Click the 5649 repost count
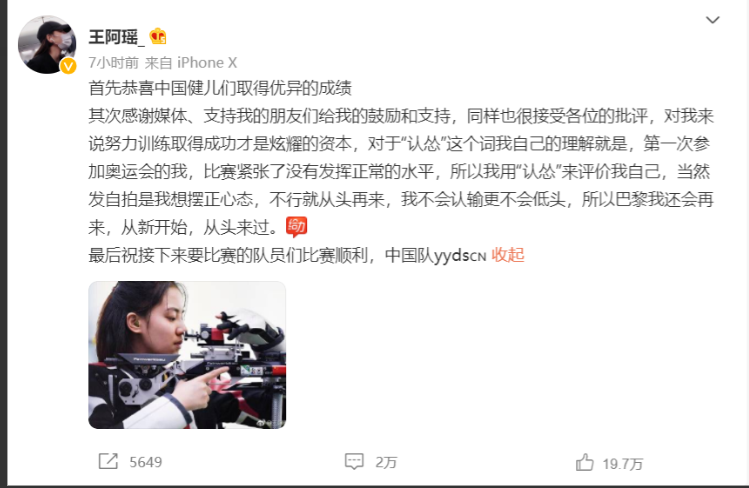749x488 pixels. click(x=146, y=462)
